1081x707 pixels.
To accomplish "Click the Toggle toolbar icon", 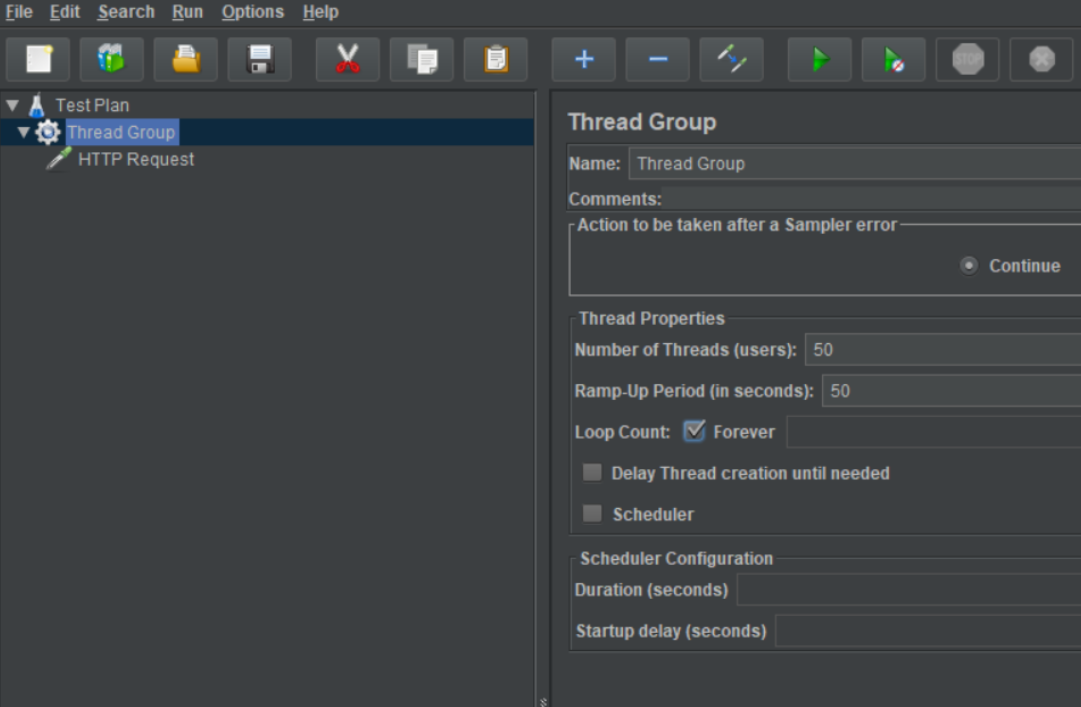I will (x=732, y=60).
